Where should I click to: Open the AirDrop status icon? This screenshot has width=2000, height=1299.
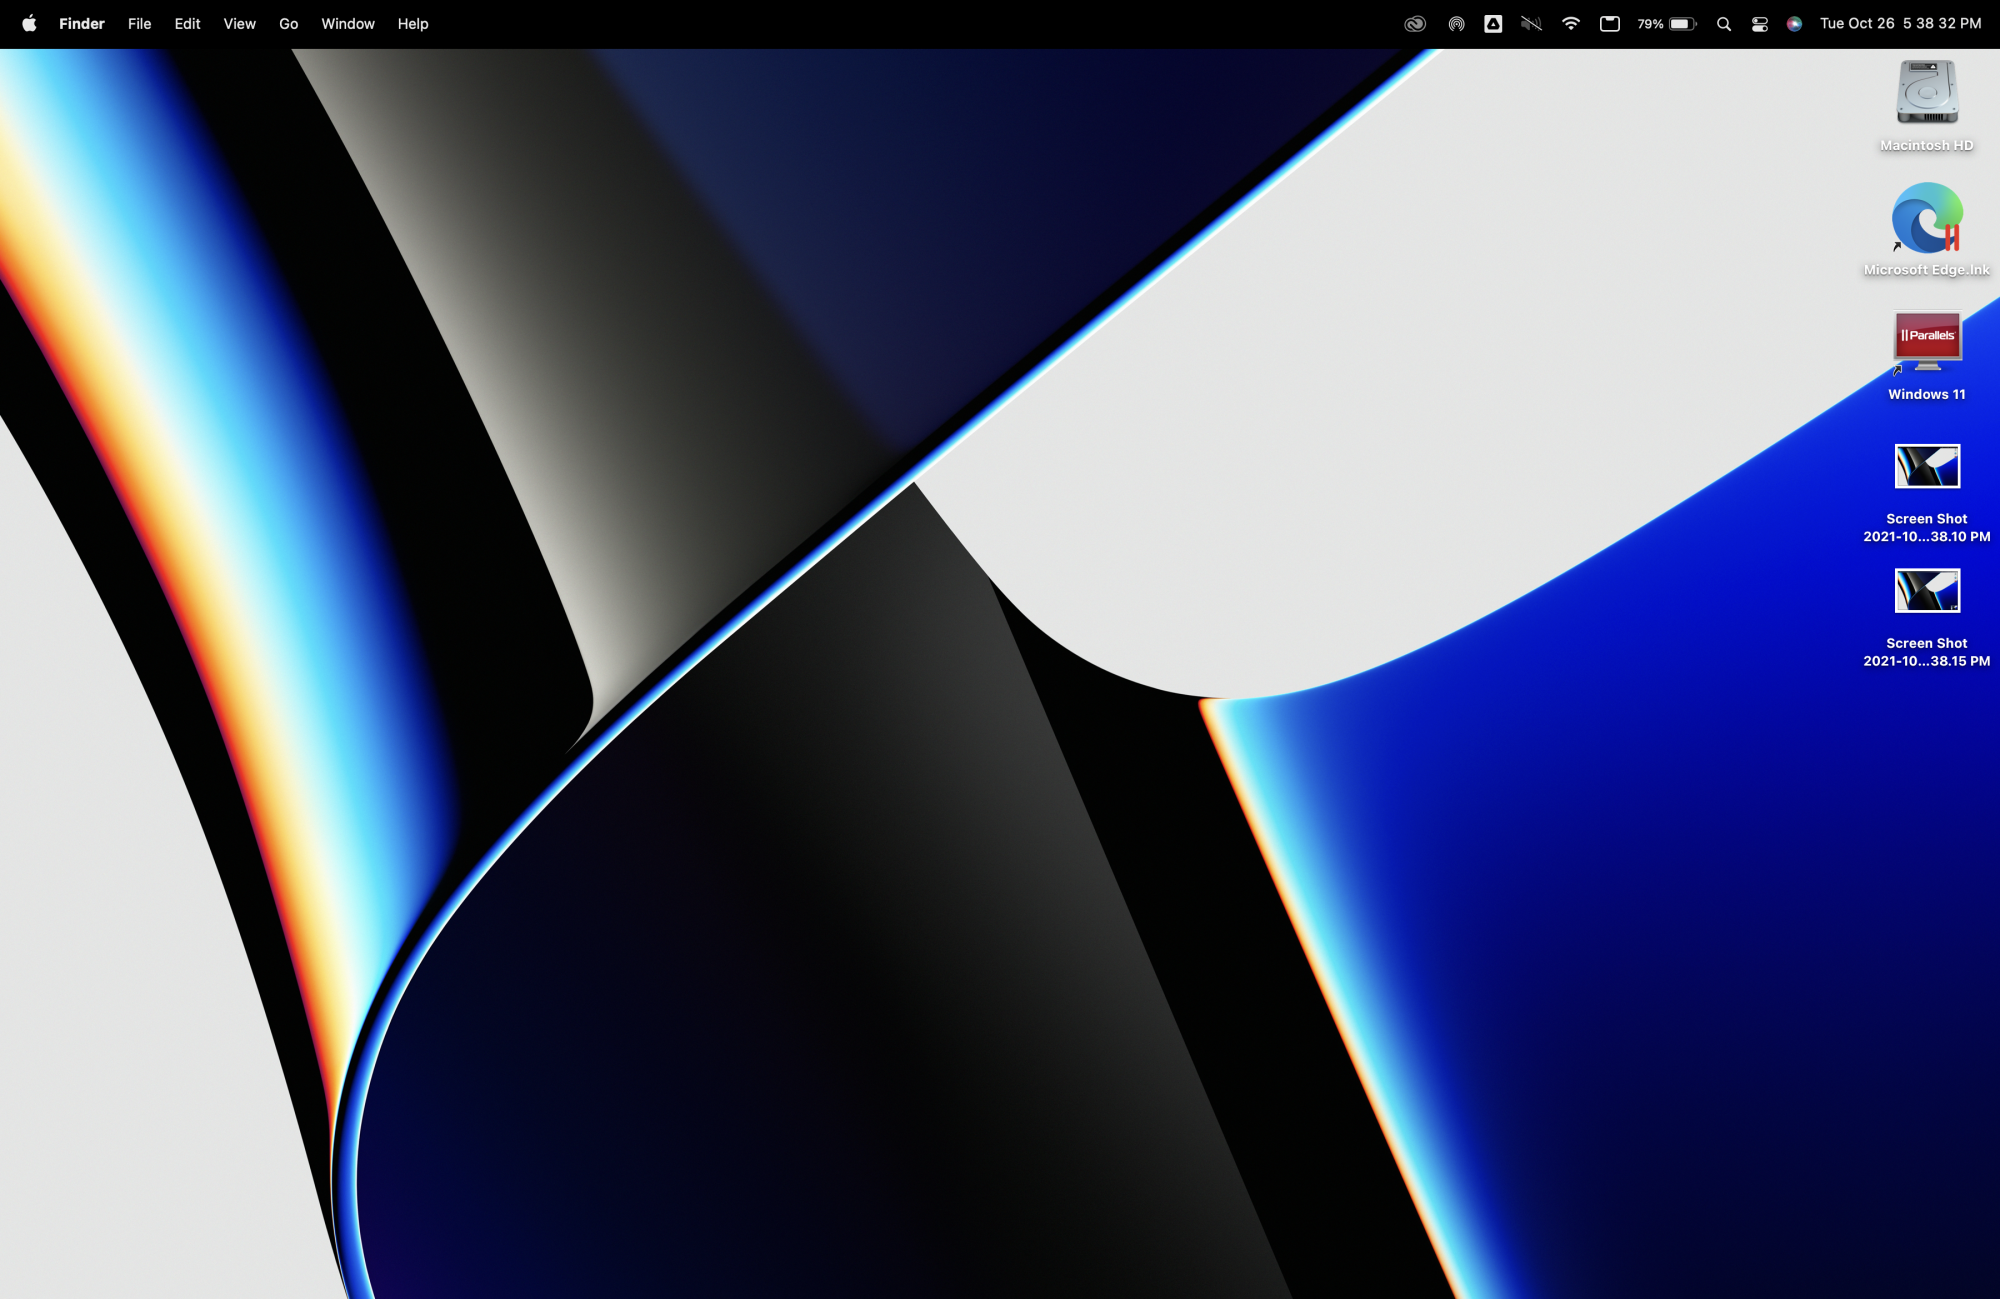coord(1456,24)
